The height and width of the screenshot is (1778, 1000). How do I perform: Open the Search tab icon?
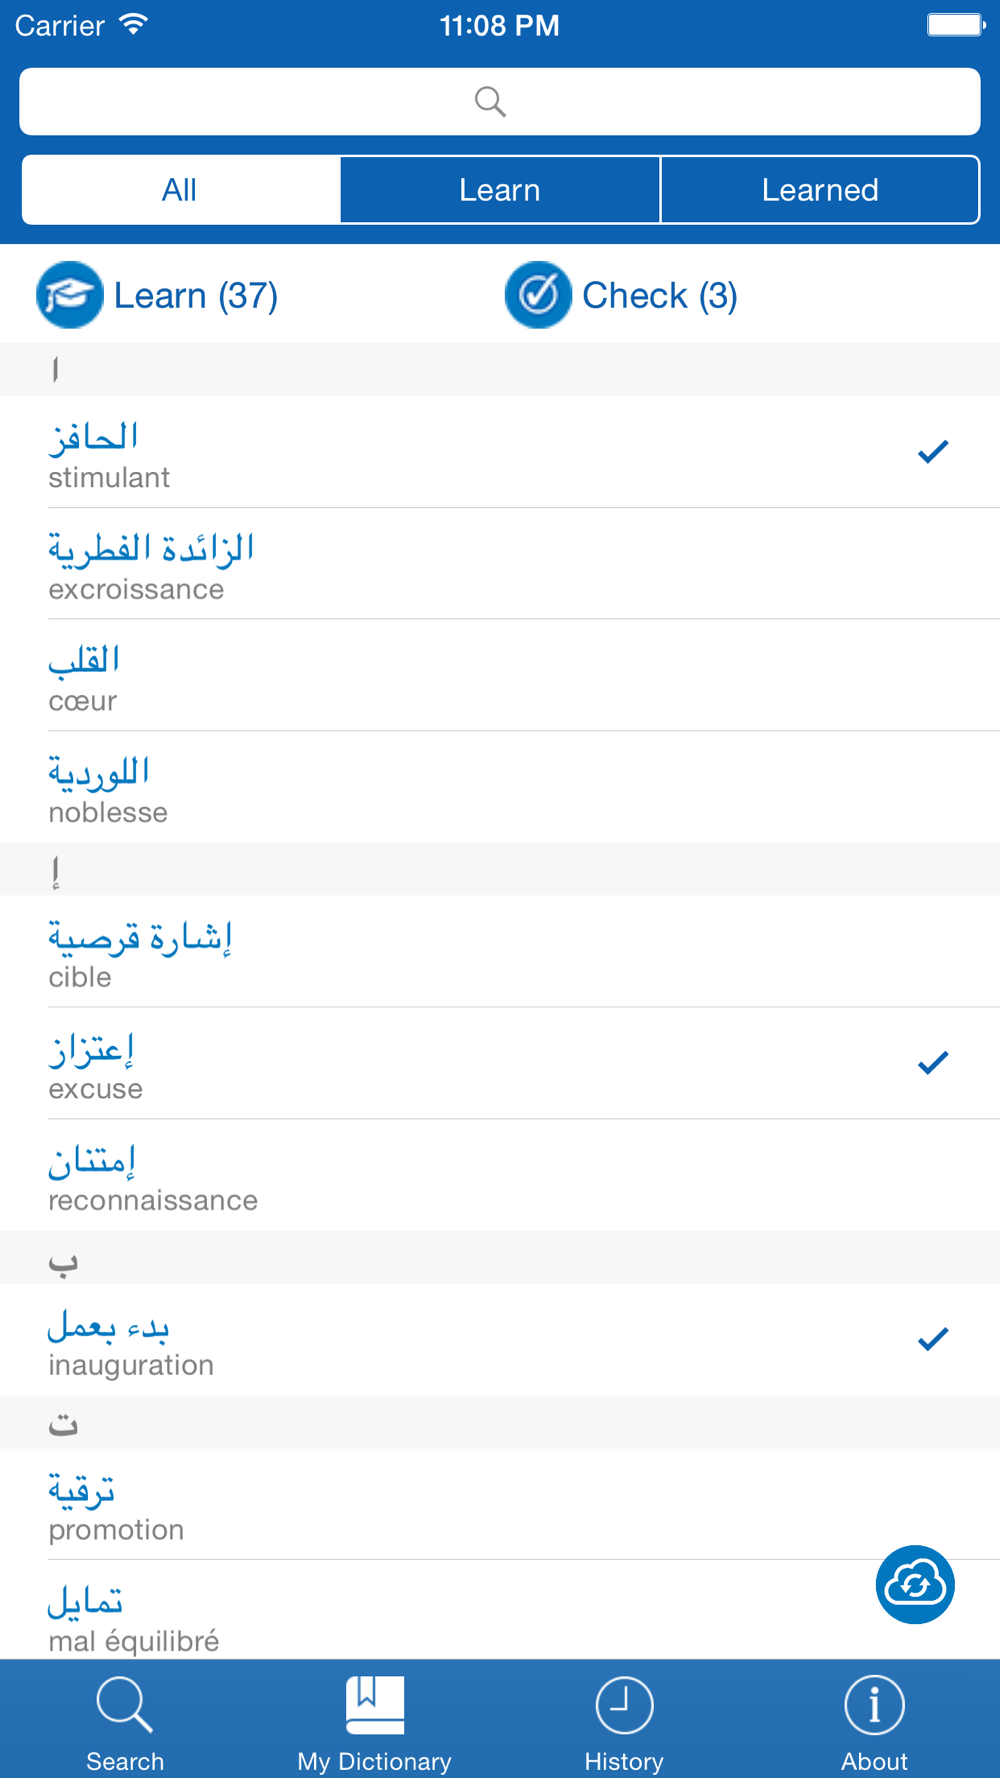click(125, 1705)
